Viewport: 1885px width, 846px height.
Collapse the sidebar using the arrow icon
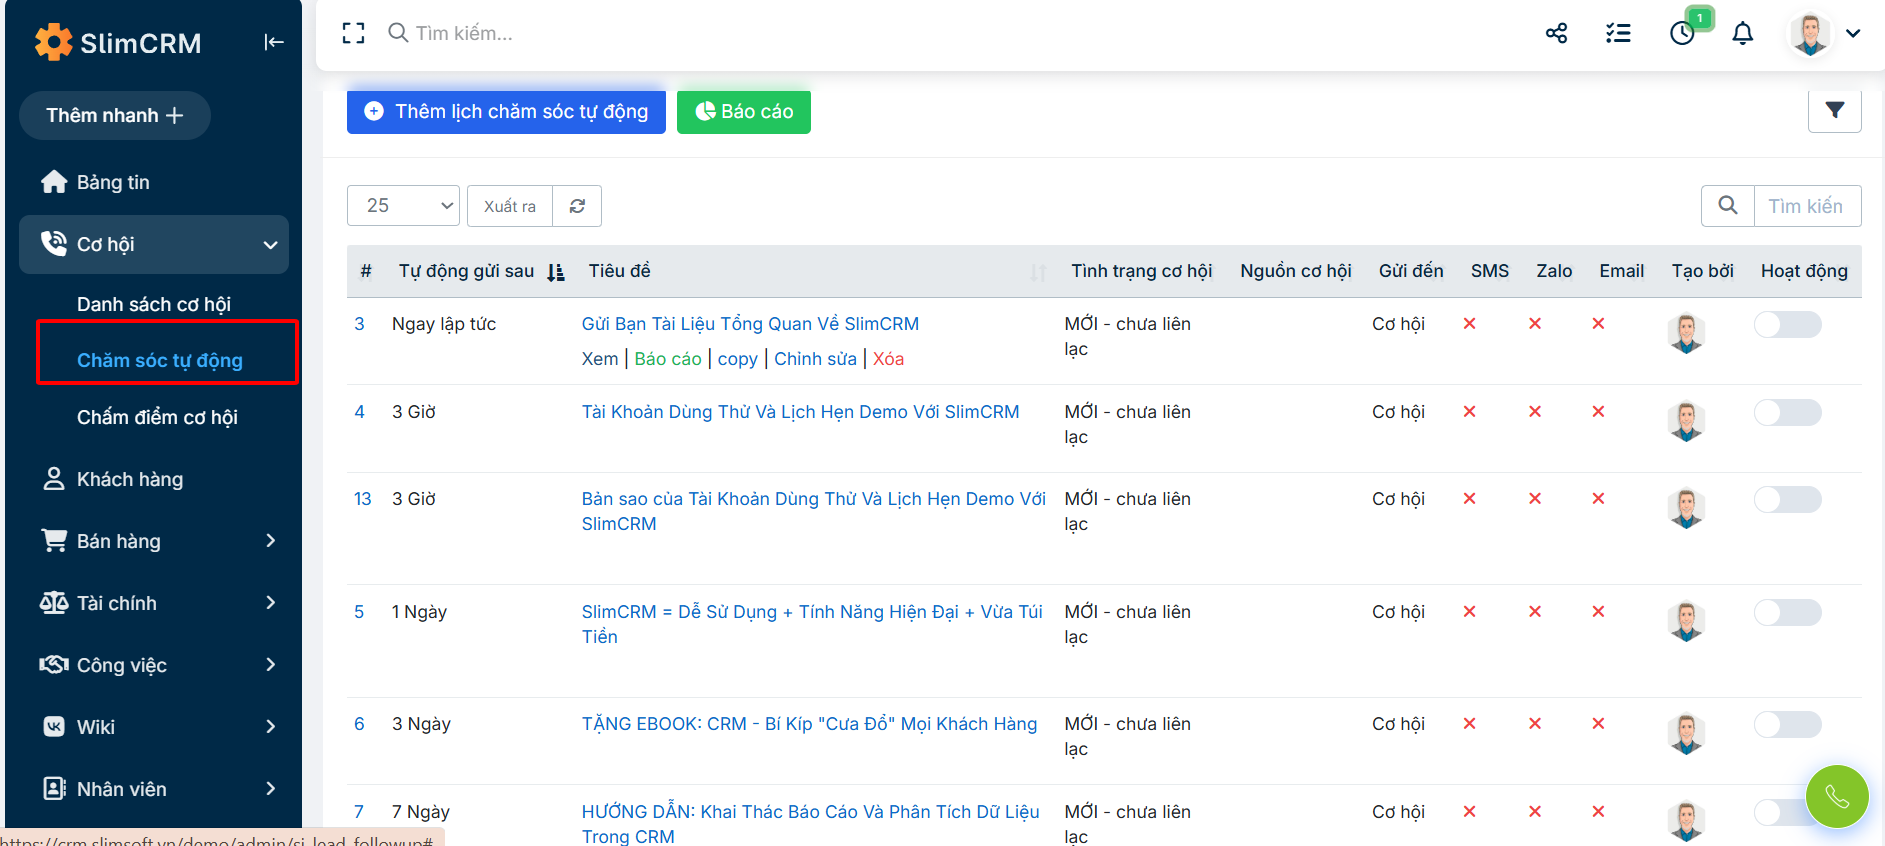(x=274, y=42)
